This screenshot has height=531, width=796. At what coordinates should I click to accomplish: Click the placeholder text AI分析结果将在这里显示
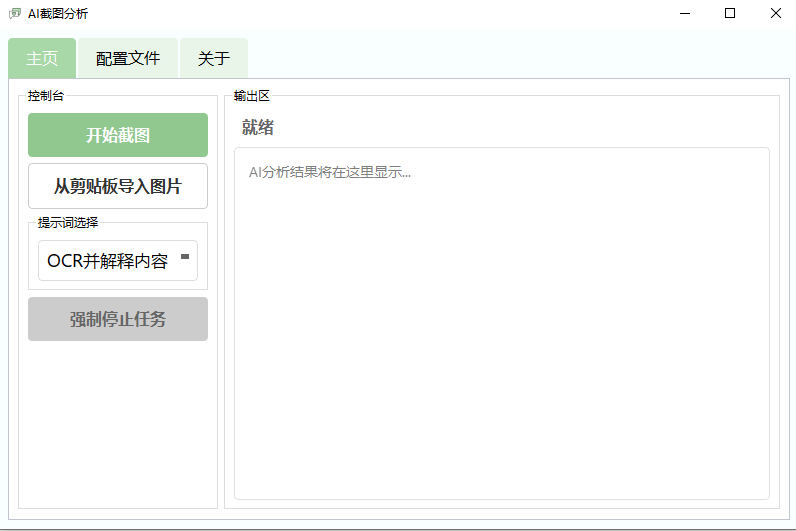(330, 172)
